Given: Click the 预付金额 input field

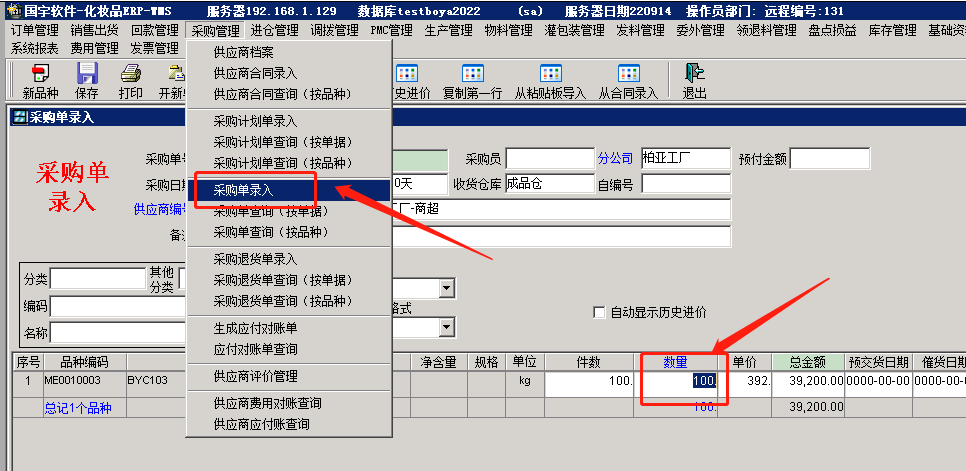Looking at the screenshot, I should [829, 158].
